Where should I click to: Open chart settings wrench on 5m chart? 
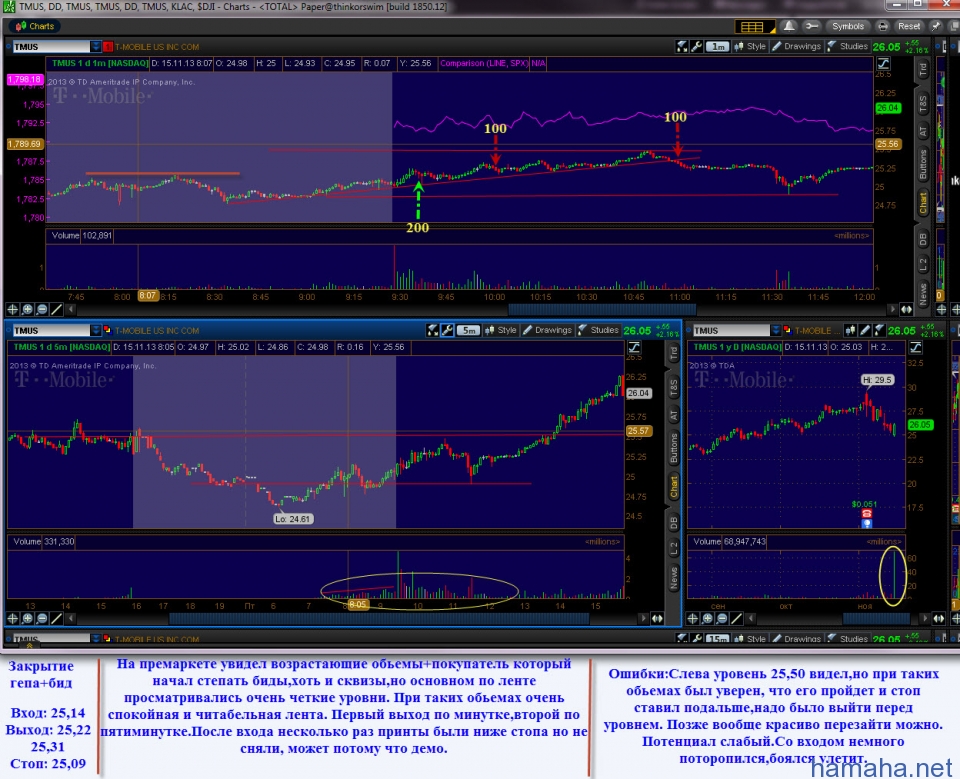coord(448,331)
